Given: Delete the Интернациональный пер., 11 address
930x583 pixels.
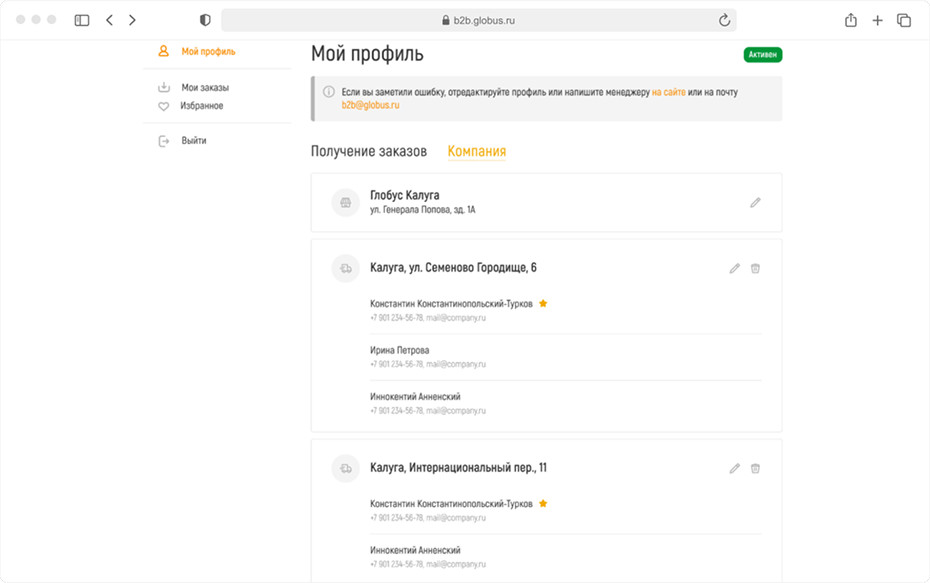Looking at the screenshot, I should (756, 468).
